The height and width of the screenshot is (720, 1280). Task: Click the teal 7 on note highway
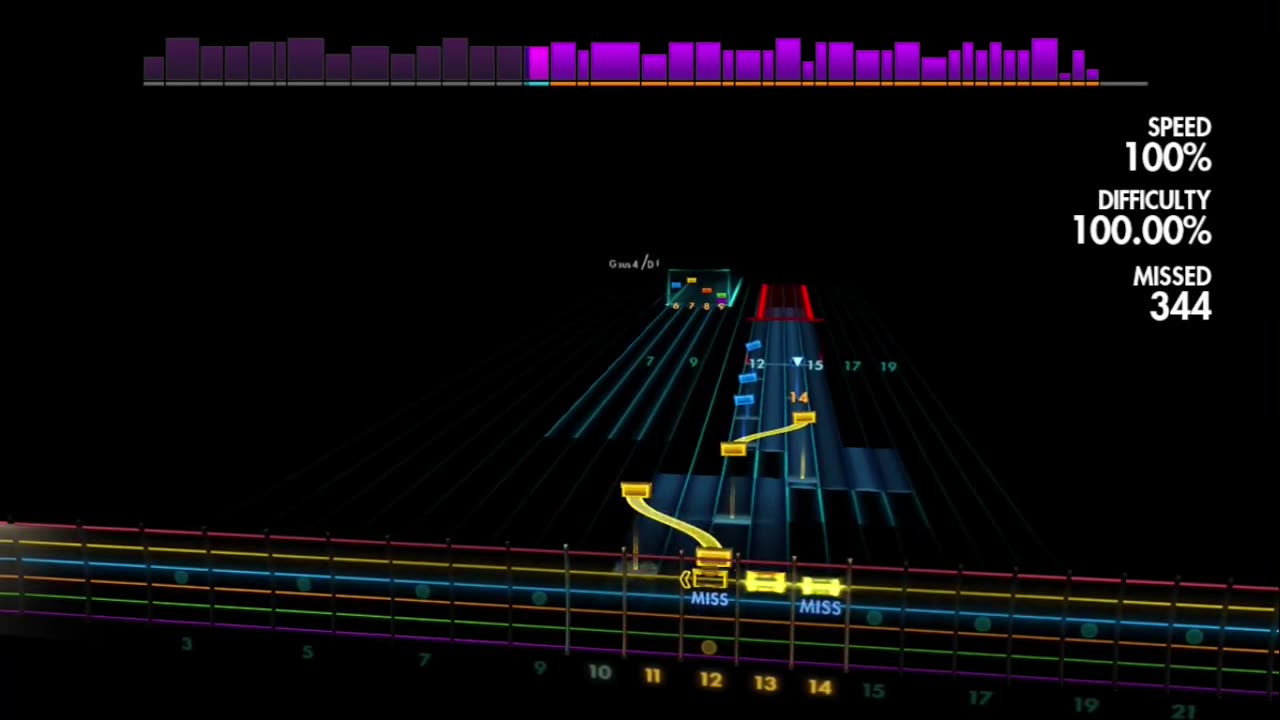tap(650, 361)
